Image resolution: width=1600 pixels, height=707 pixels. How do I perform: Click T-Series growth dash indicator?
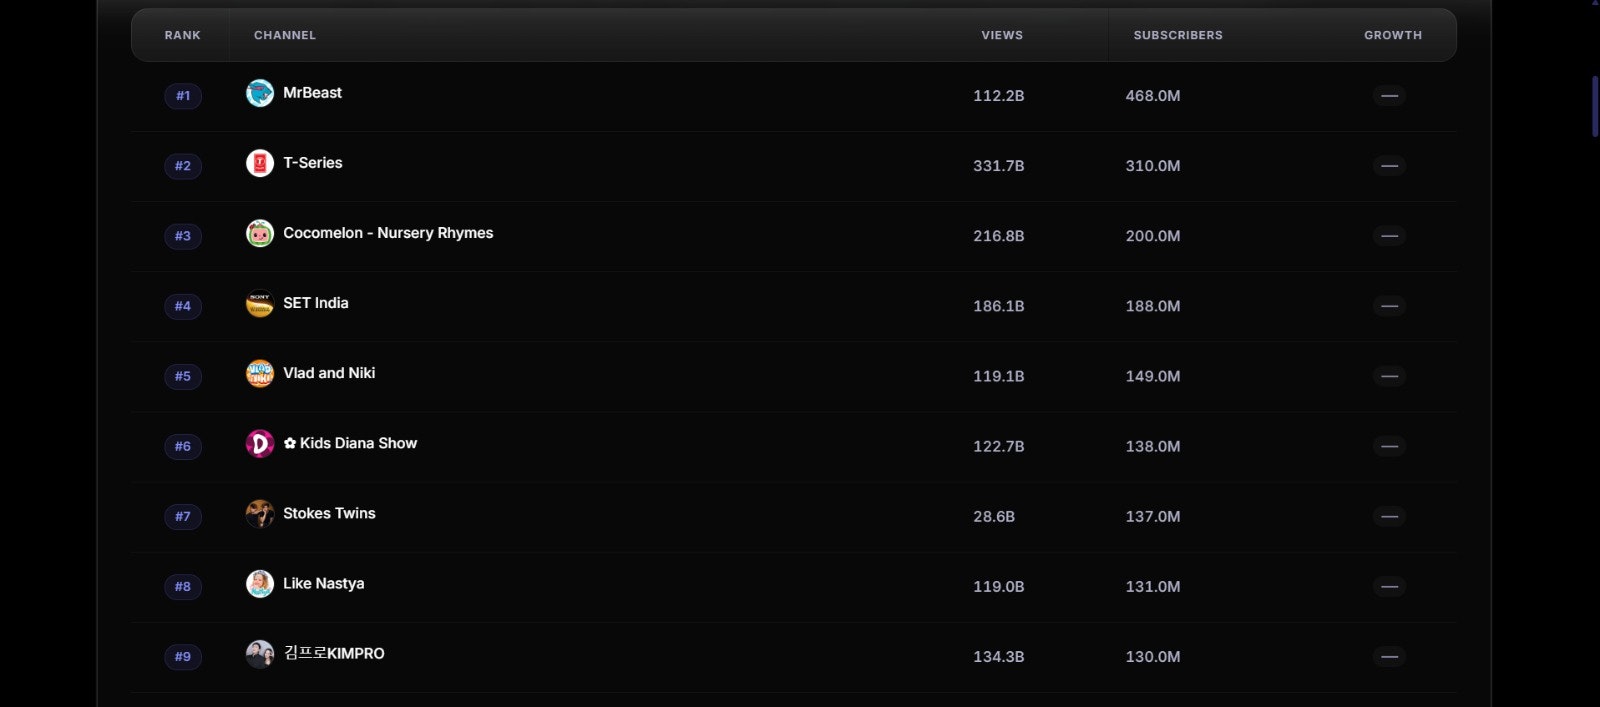coord(1389,166)
